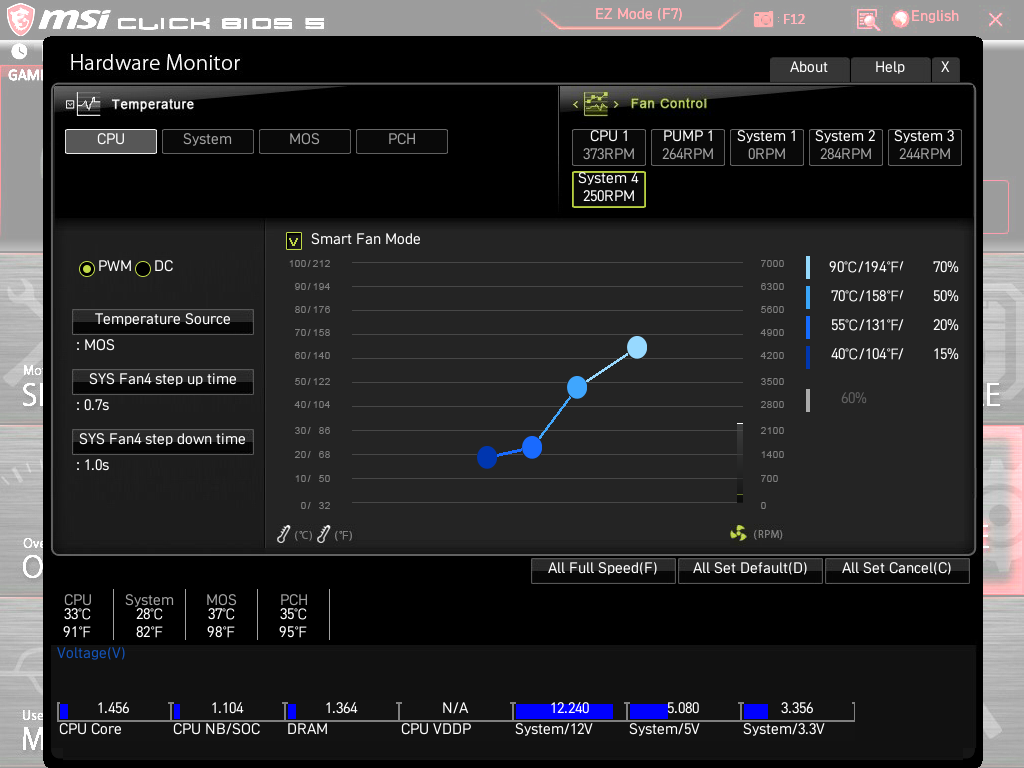
Task: Click the left arrow before the Fan Control icon
Action: click(575, 104)
